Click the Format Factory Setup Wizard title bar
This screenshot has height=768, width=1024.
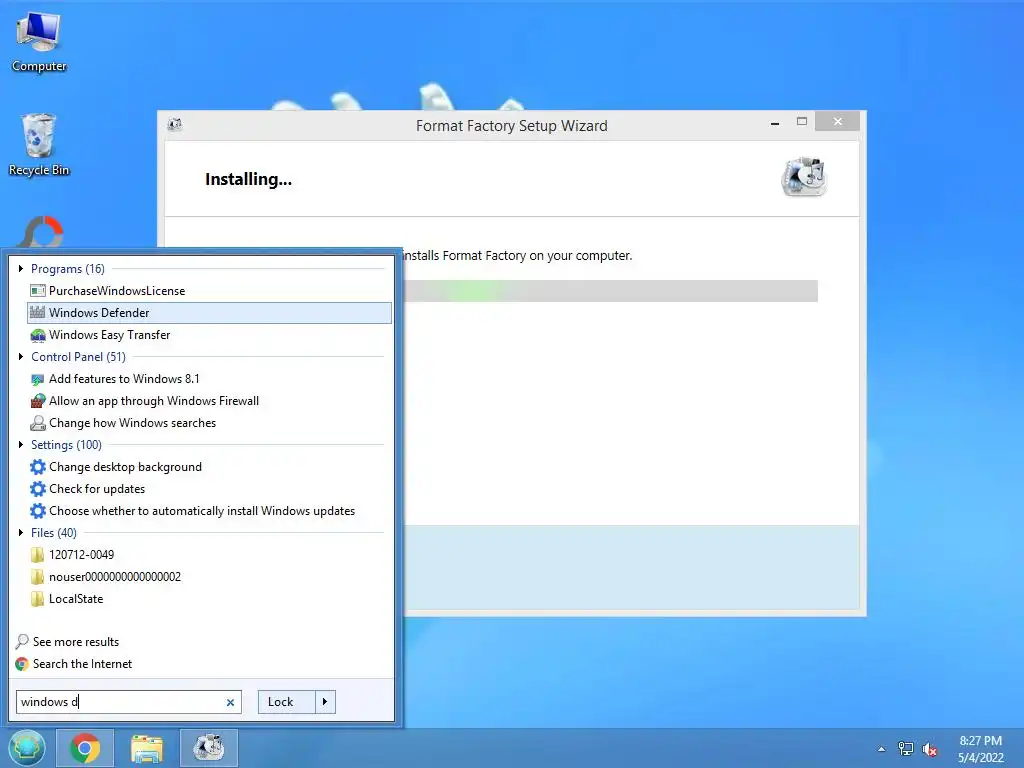tap(511, 125)
